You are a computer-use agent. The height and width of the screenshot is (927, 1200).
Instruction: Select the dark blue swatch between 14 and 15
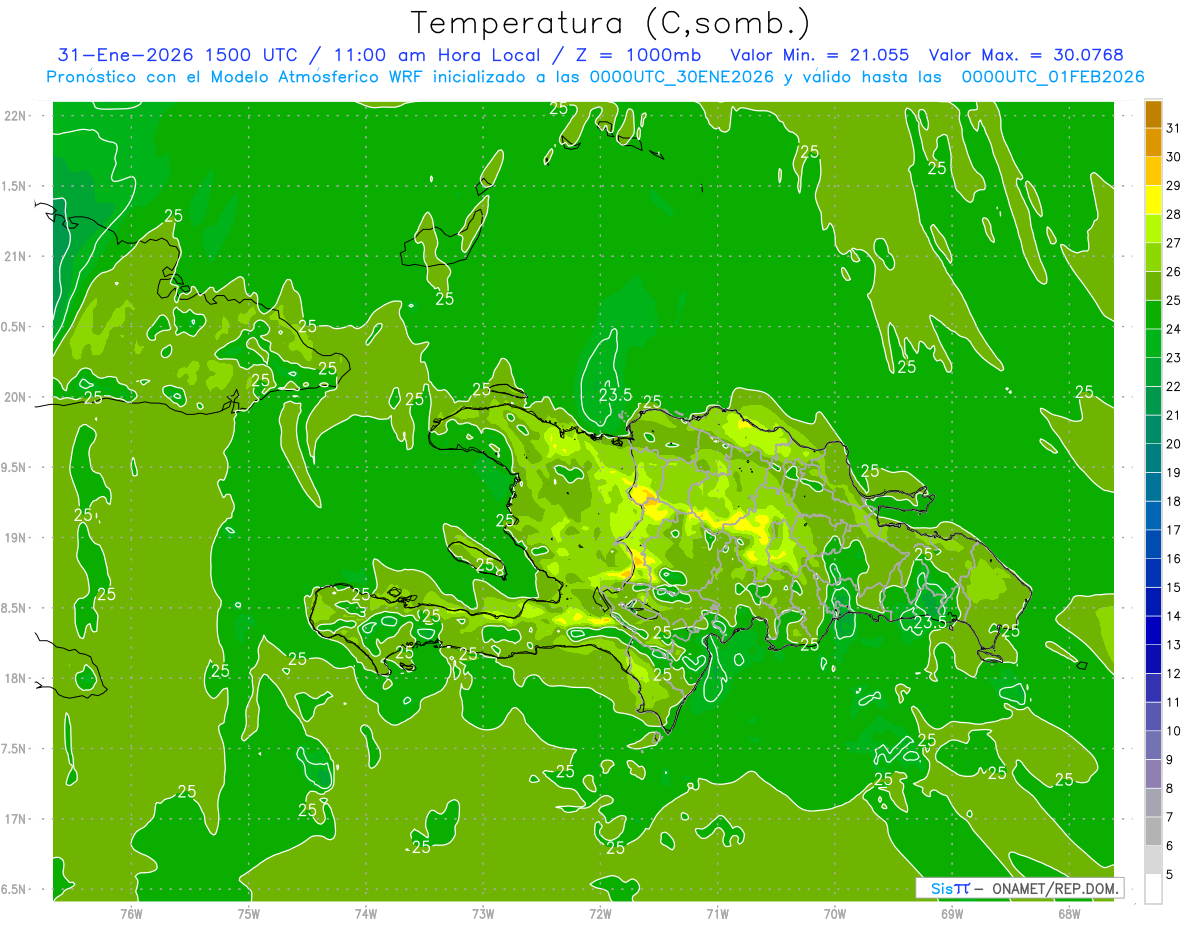tap(1153, 602)
